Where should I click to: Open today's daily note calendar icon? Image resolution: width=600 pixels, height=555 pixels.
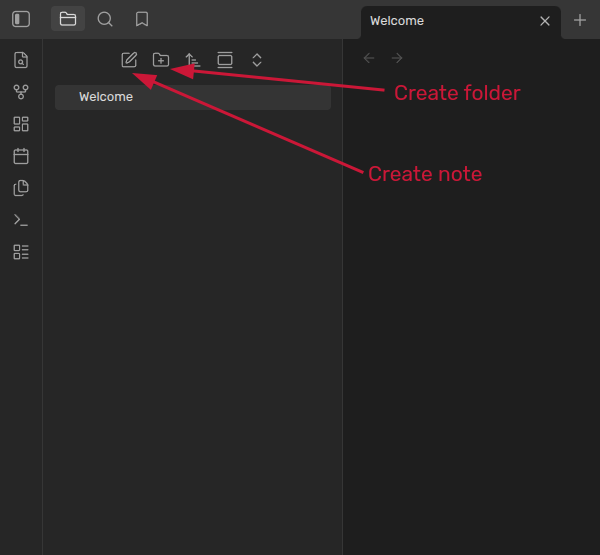21,156
